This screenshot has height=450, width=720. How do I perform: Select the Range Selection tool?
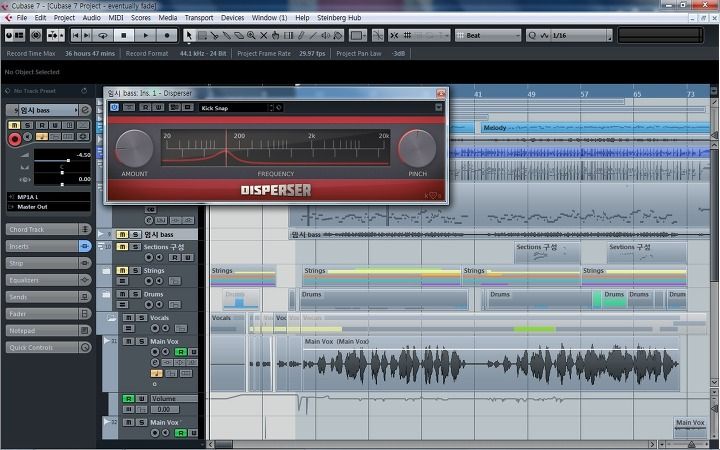(202, 35)
